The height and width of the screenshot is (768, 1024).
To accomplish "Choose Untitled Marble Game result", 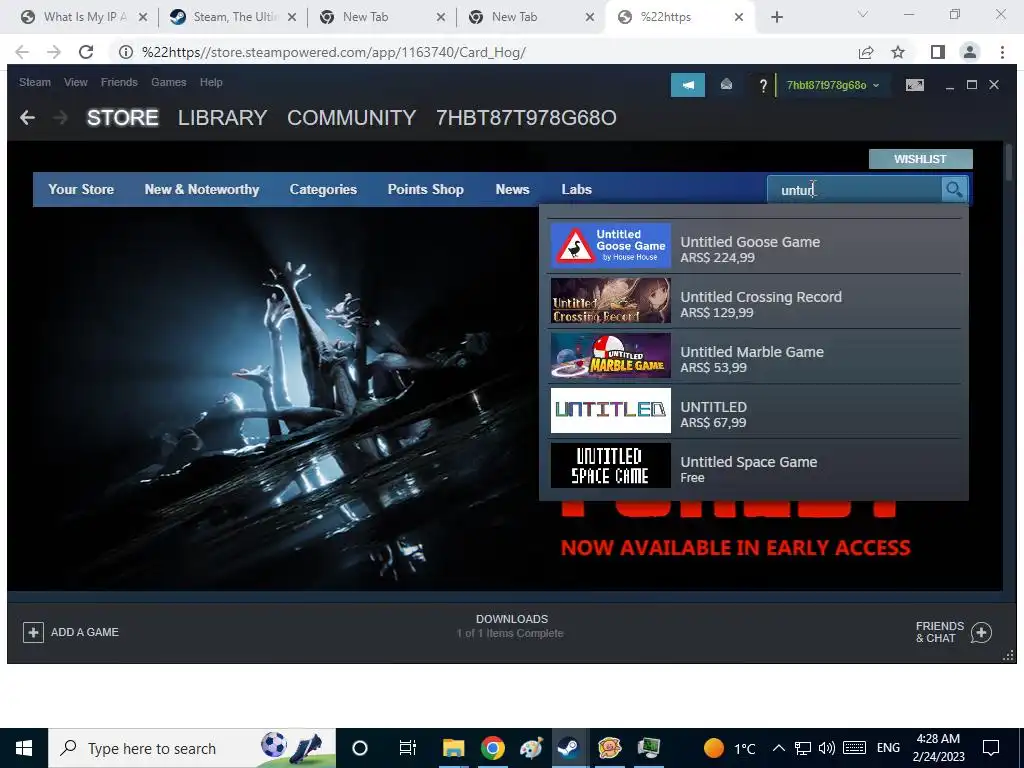I will click(x=755, y=356).
